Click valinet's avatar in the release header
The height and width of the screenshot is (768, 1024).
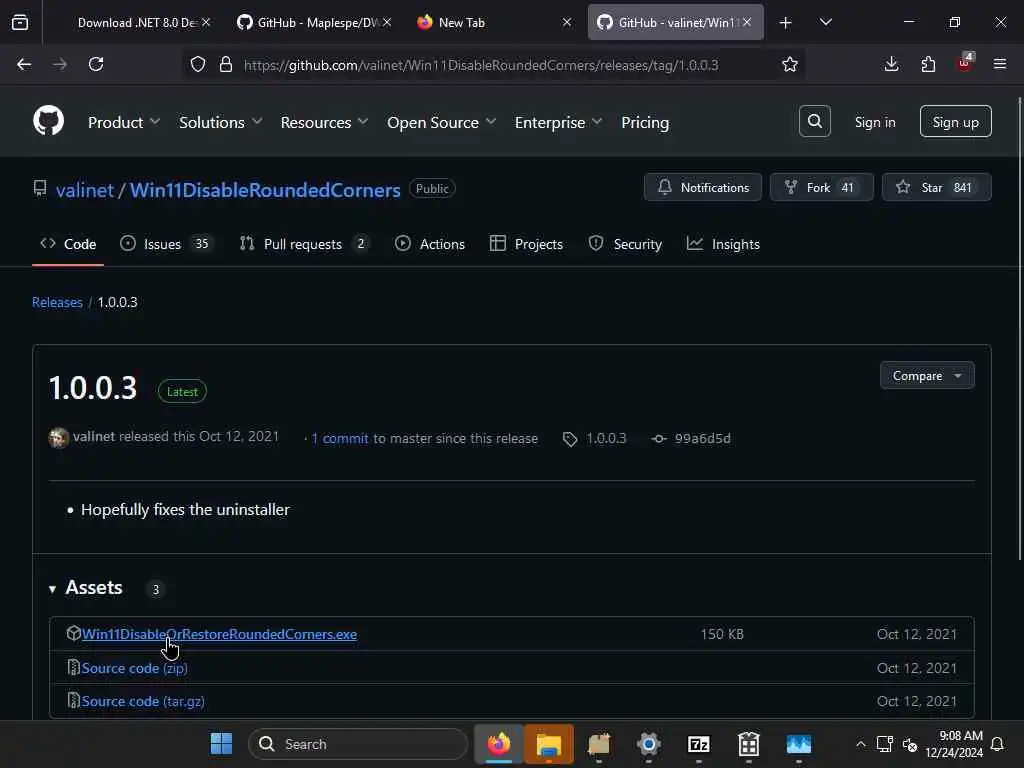59,438
